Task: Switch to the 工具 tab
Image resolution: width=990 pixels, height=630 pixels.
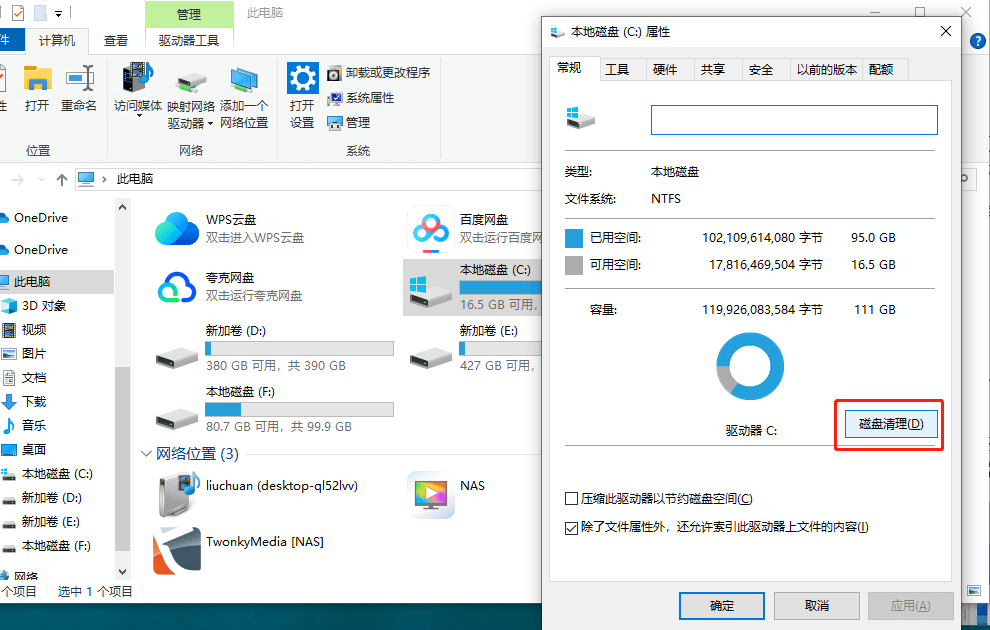Action: coord(620,69)
